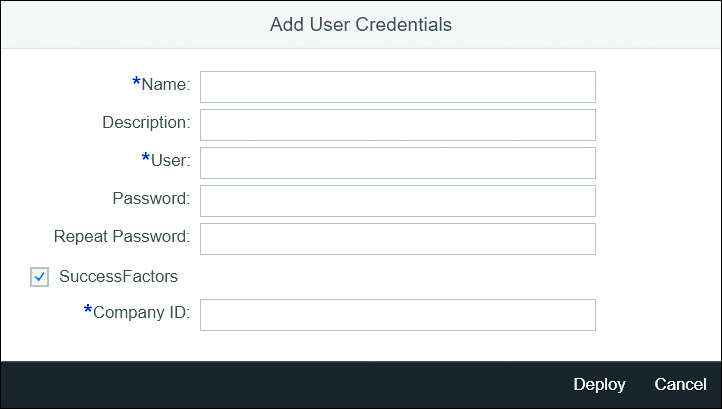Click the Company ID label
The image size is (722, 409).
141,313
